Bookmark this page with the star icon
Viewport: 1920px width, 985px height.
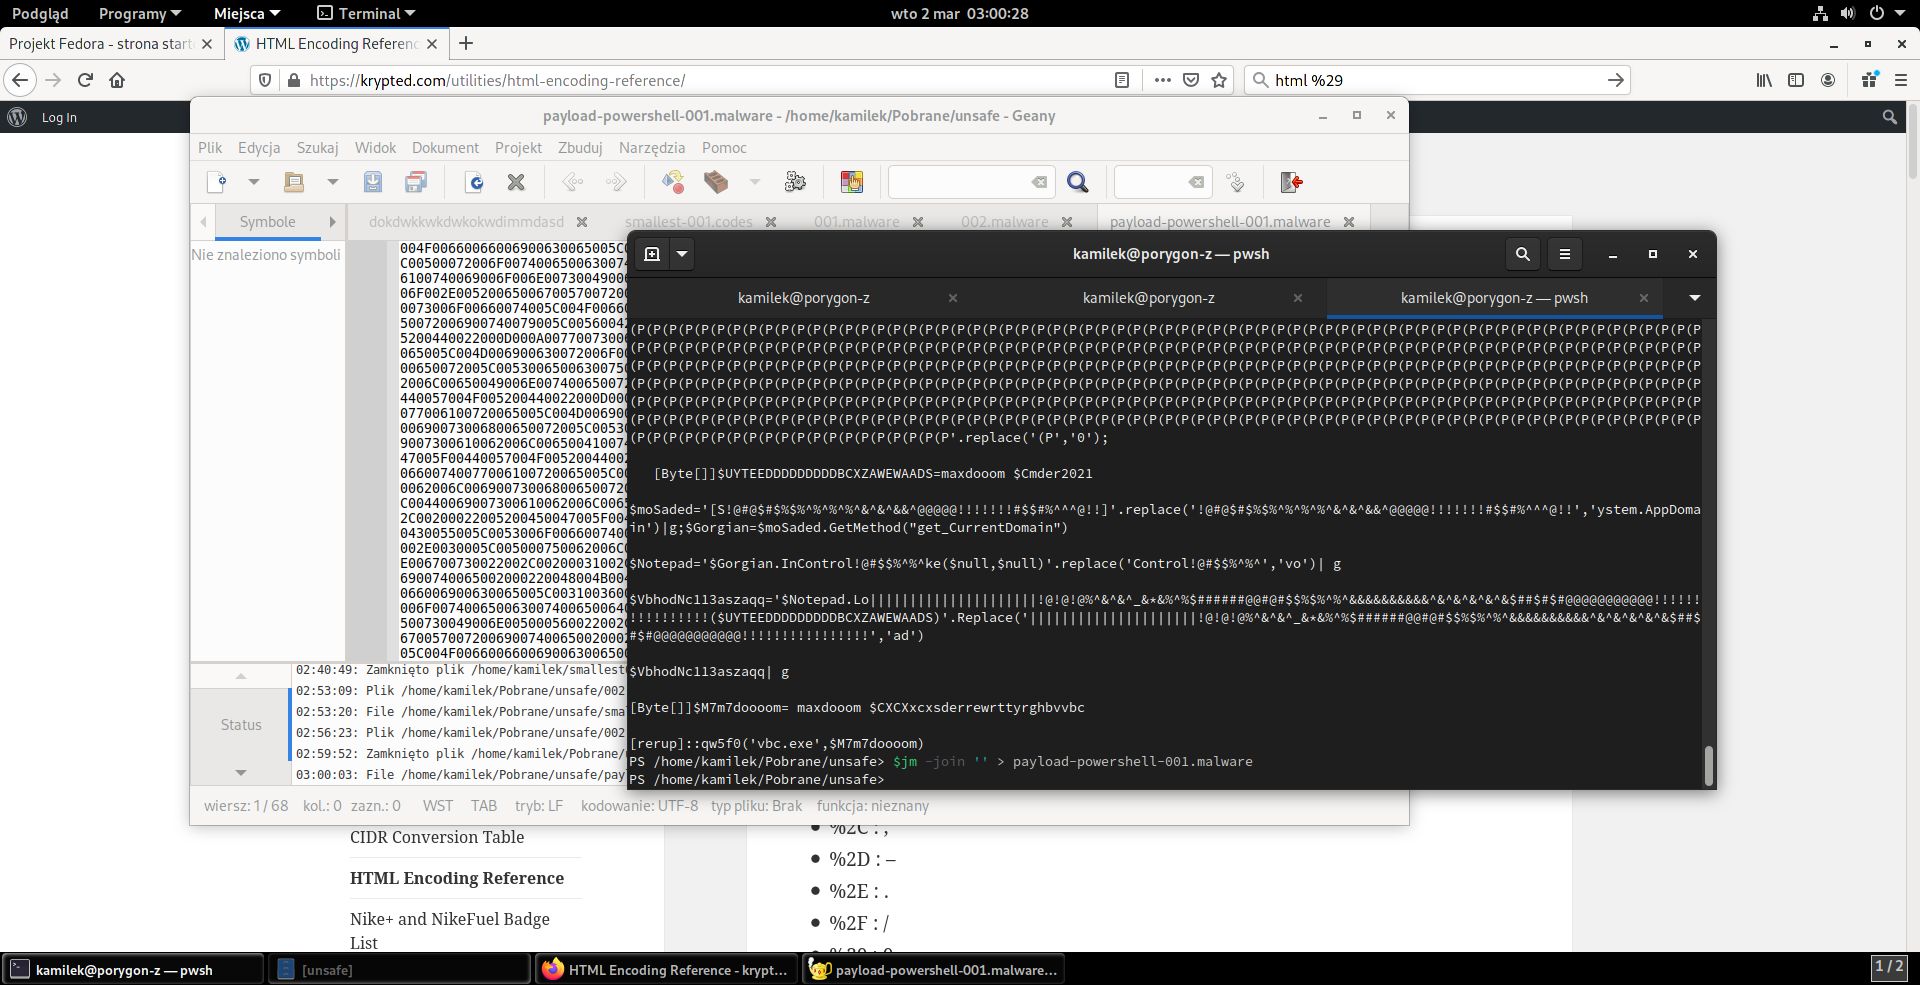[x=1219, y=80]
